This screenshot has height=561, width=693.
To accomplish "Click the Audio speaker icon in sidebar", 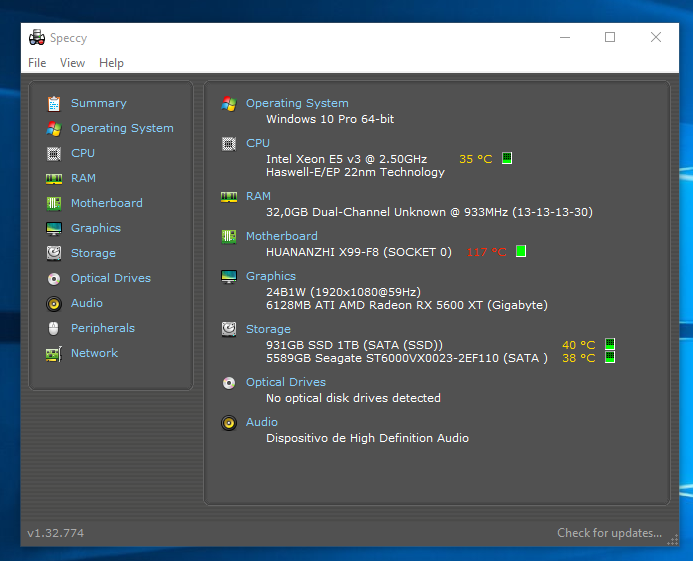I will coord(54,304).
